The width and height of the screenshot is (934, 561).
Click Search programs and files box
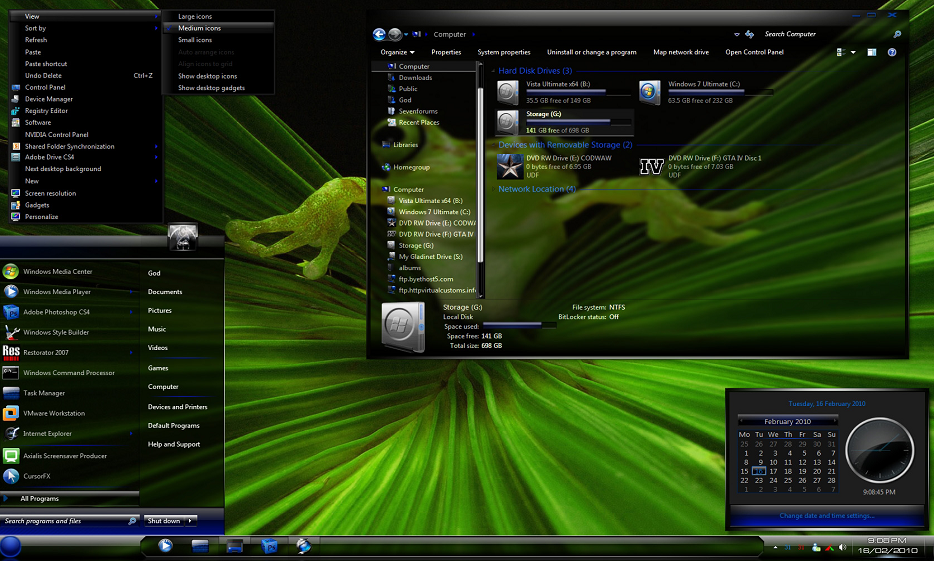tap(70, 521)
